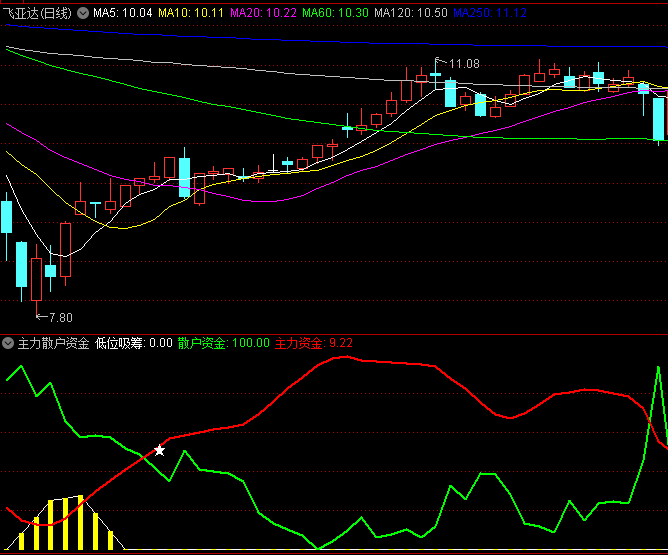Click the 主力散户资金 indicator name

(x=53, y=343)
